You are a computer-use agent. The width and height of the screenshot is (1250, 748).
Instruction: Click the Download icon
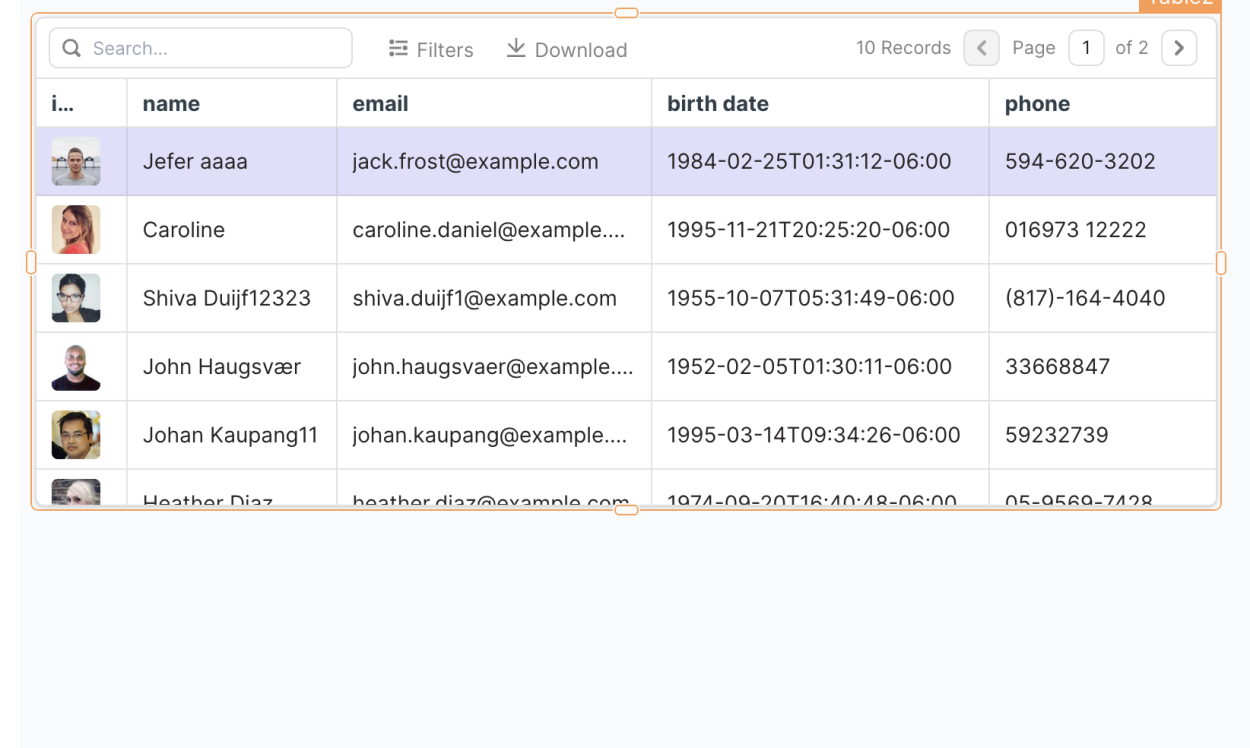pyautogui.click(x=516, y=48)
